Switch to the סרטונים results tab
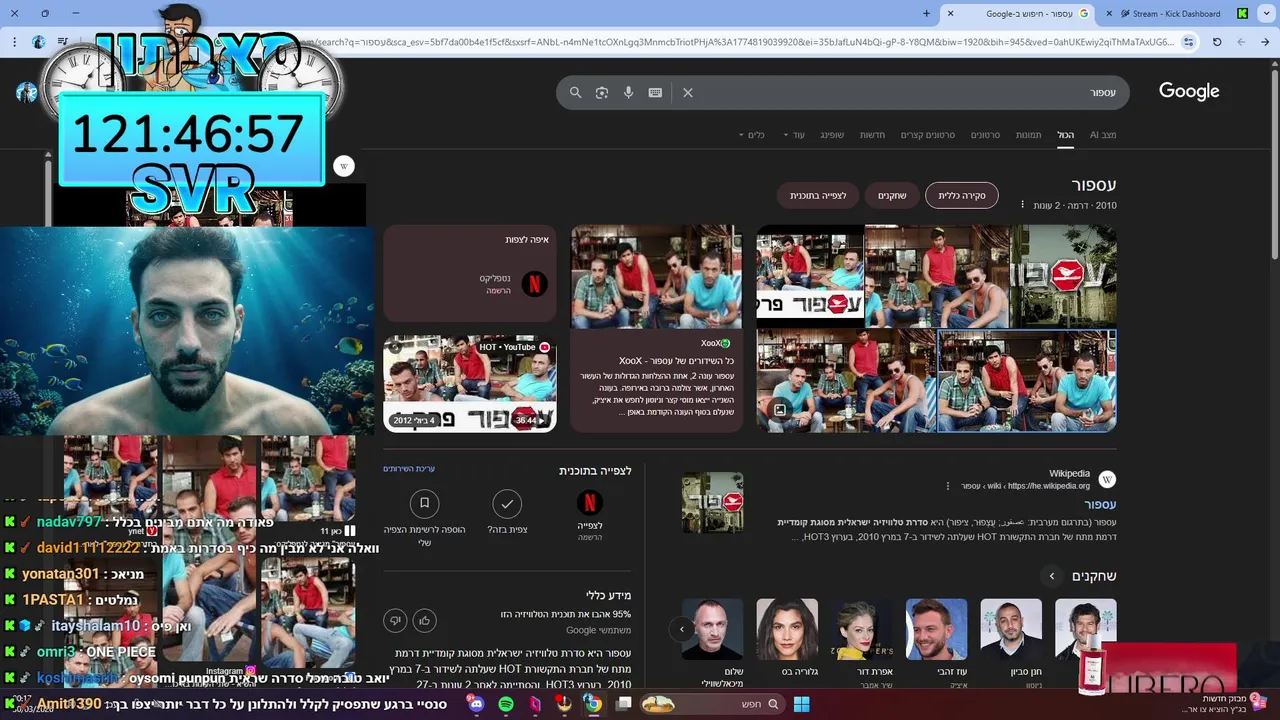The image size is (1280, 720). [x=985, y=135]
